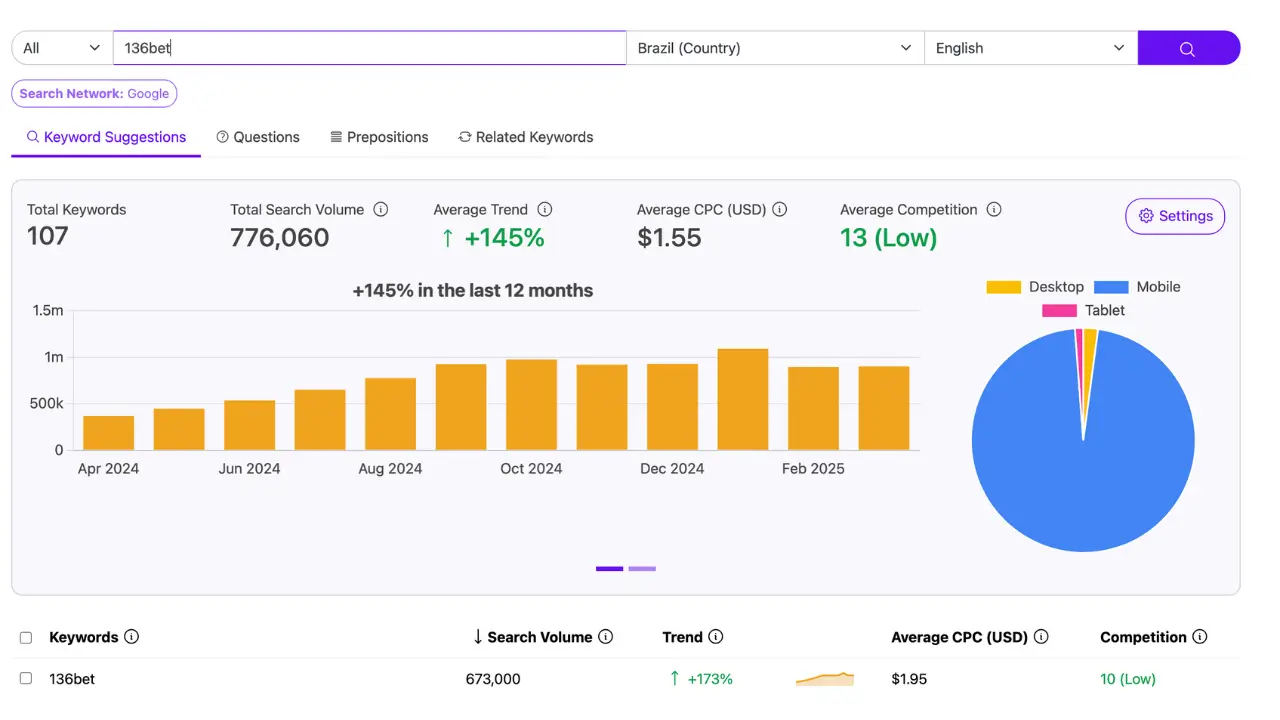
Task: Click info icon next to Trend column header
Action: coord(716,637)
